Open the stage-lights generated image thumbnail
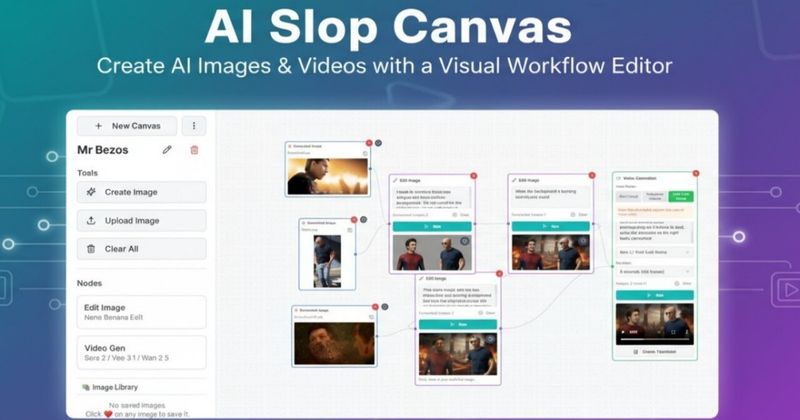800x420 pixels. point(328,176)
